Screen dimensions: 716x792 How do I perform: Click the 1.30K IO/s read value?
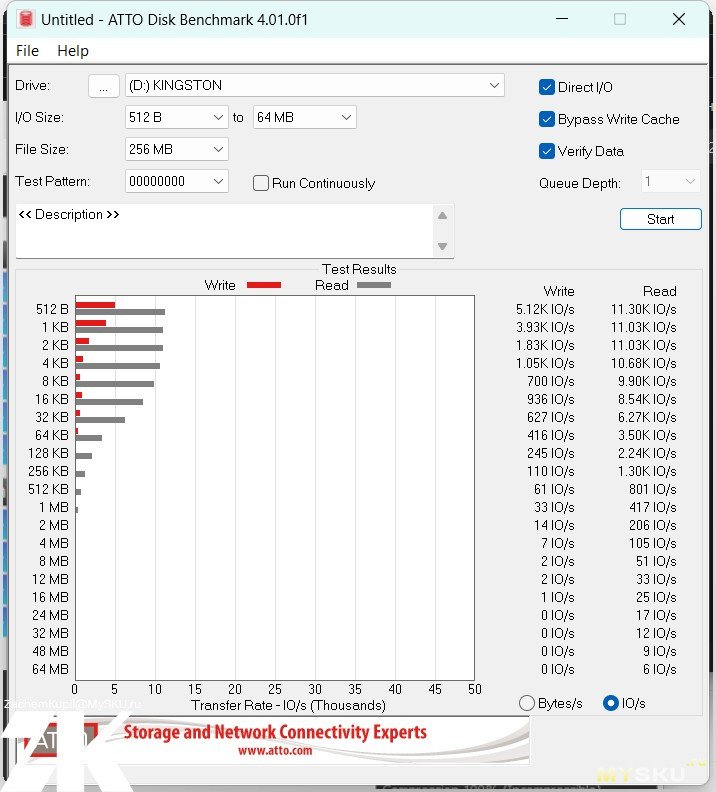click(x=647, y=471)
